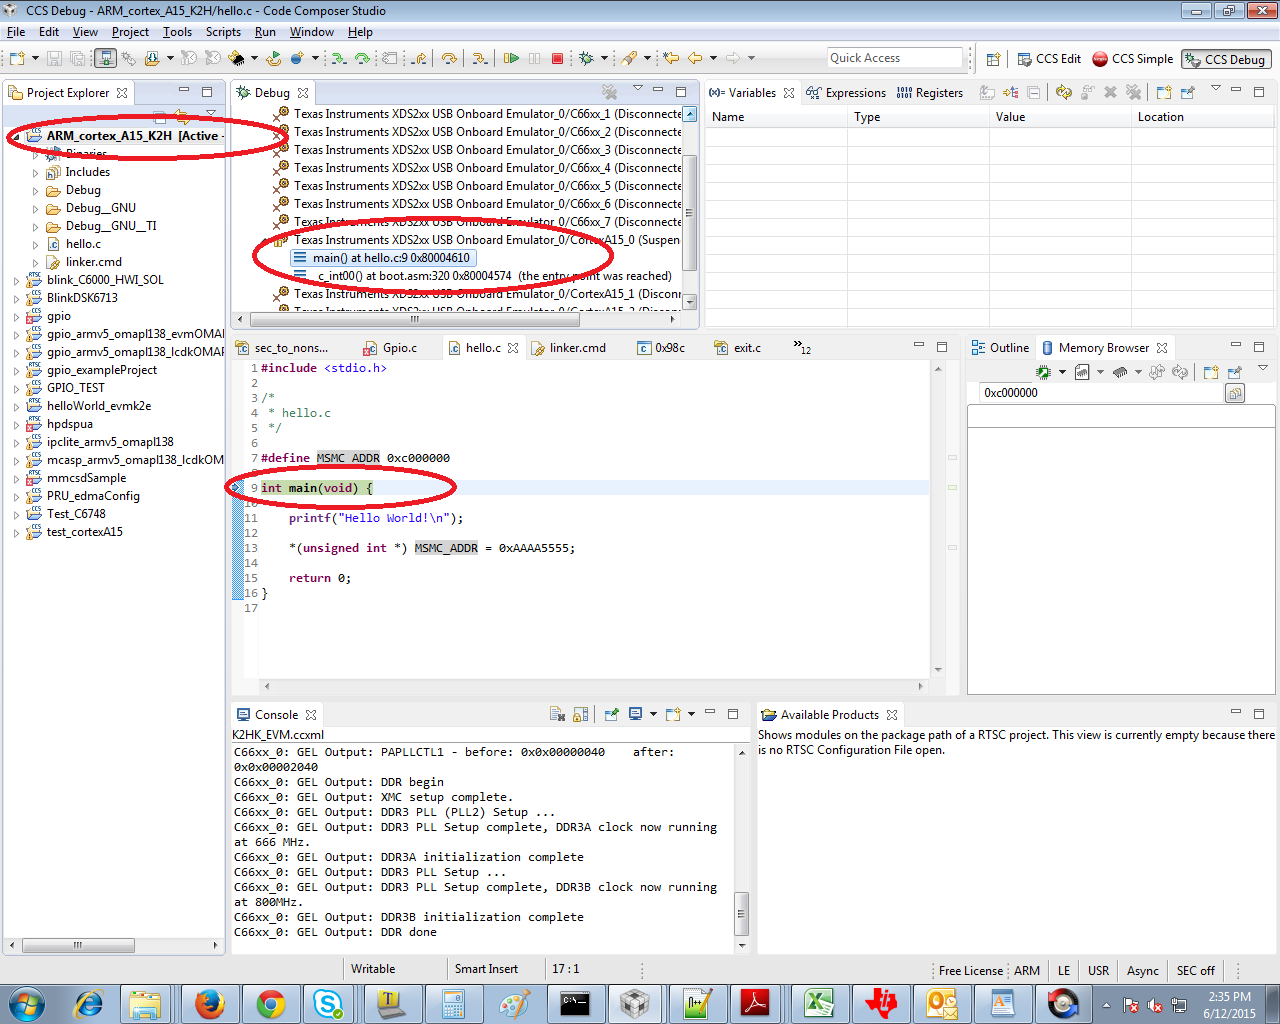Switch to the Gpio.c editor tab
This screenshot has height=1024, width=1280.
[x=391, y=348]
